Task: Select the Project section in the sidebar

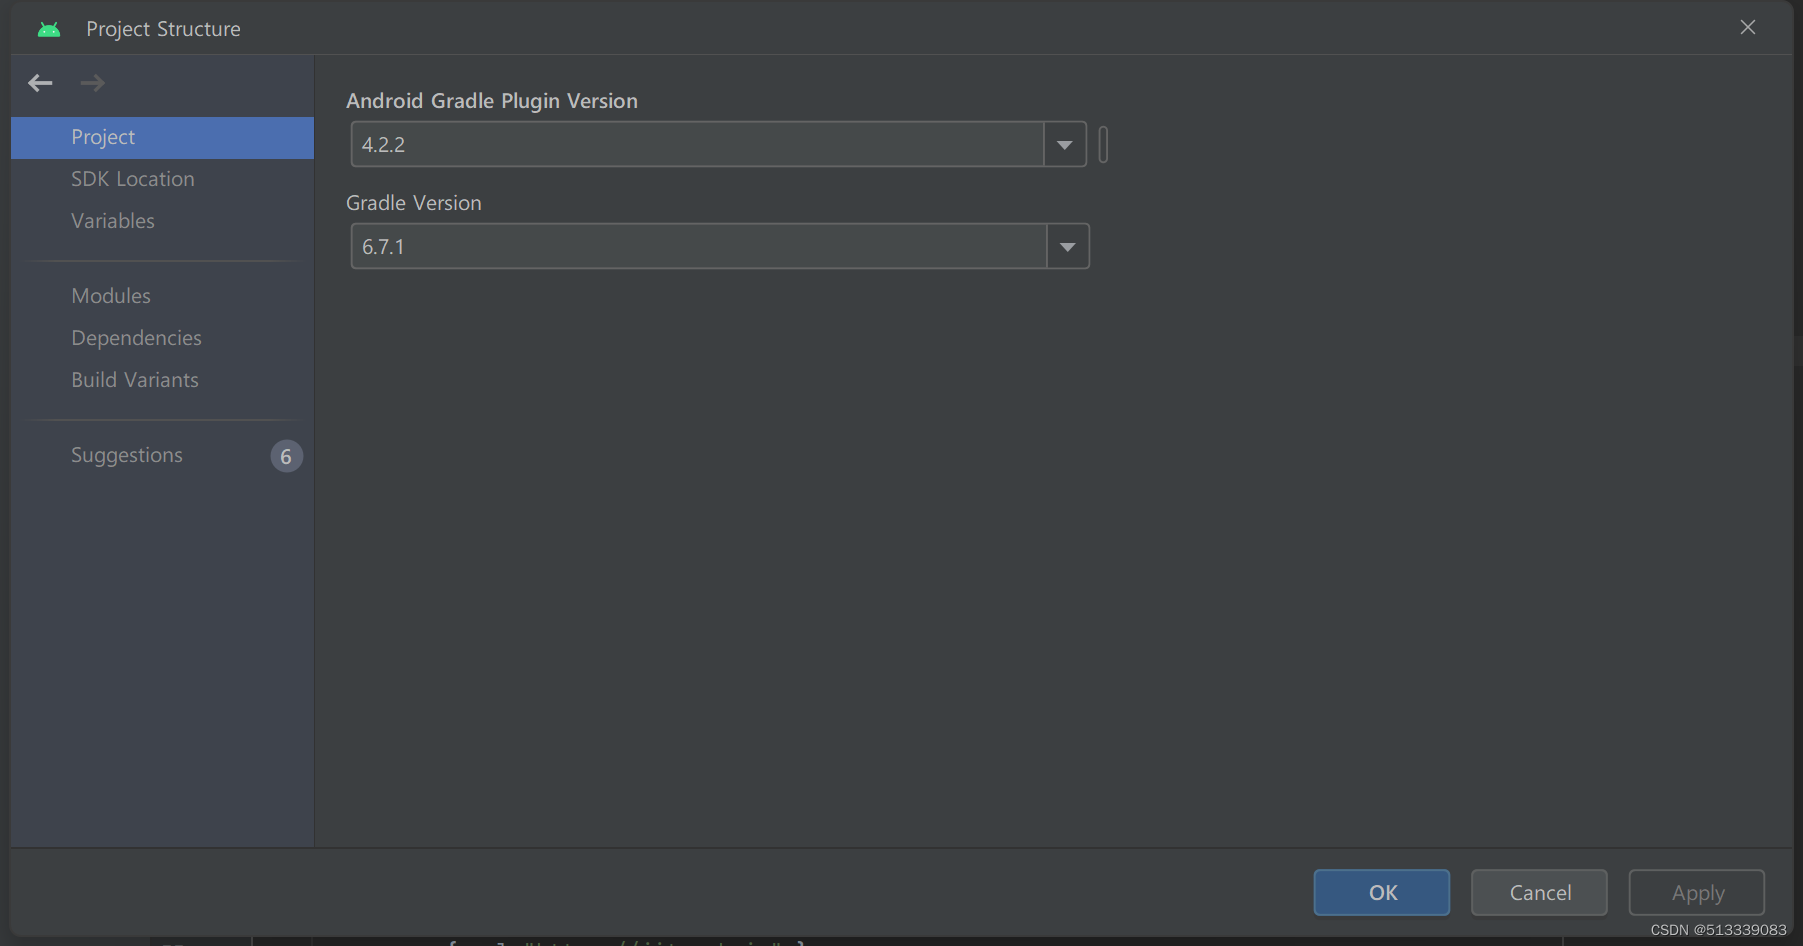Action: click(x=102, y=137)
